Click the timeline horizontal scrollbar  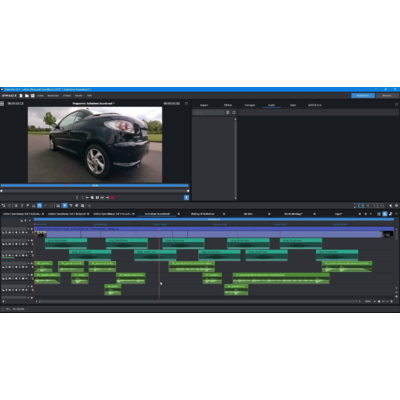coord(198,301)
